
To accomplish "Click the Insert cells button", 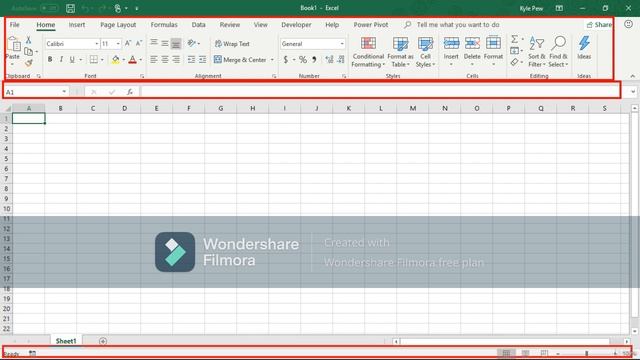I will point(451,52).
